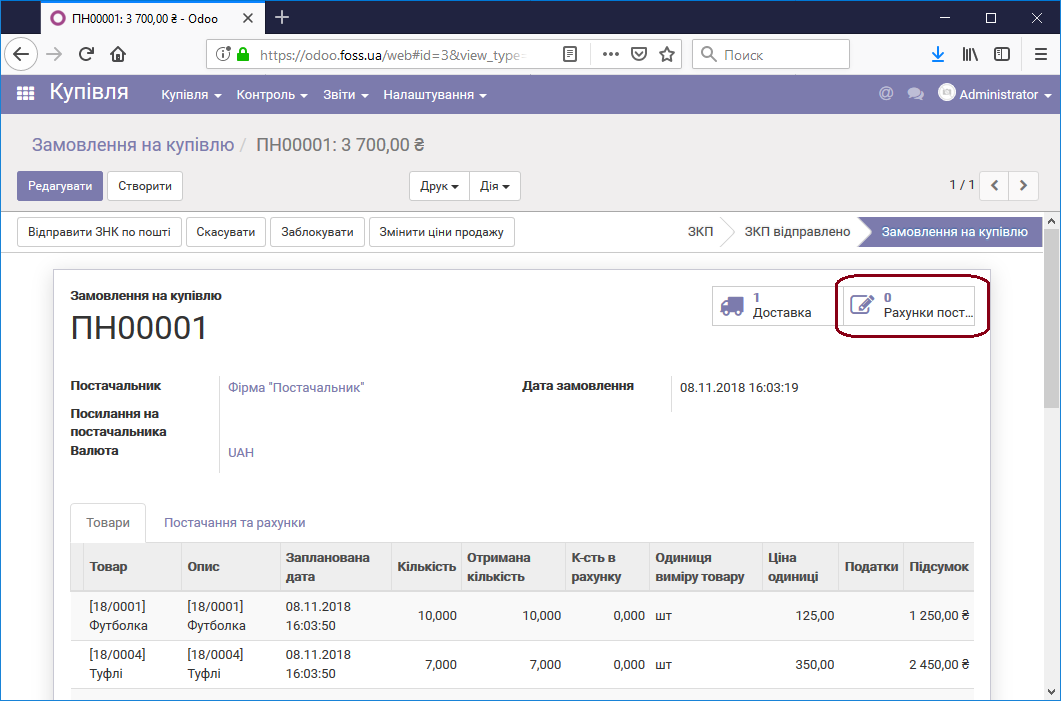Click the Створити button
The height and width of the screenshot is (701, 1061).
tap(145, 186)
